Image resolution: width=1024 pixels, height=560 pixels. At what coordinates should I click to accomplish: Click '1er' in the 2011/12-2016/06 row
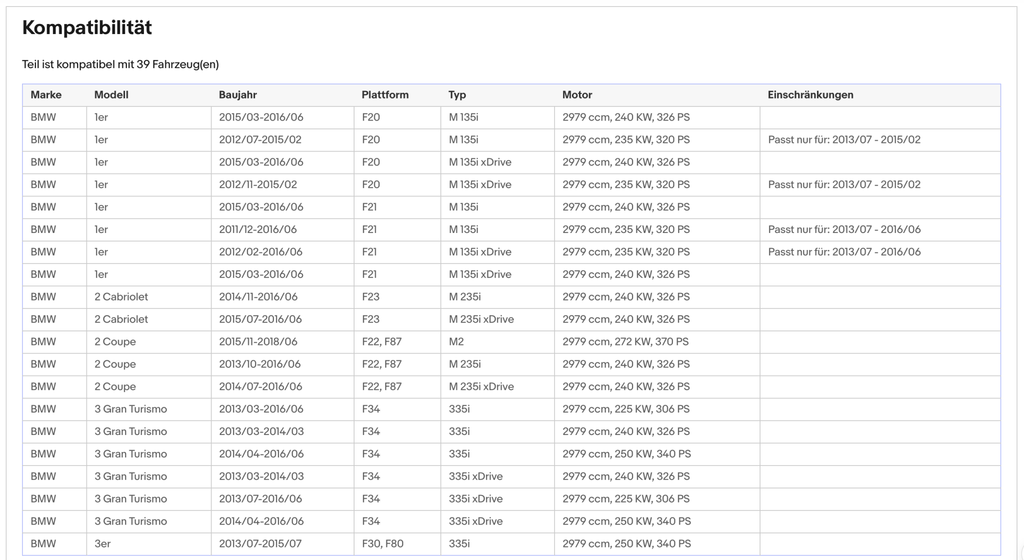[x=101, y=230]
